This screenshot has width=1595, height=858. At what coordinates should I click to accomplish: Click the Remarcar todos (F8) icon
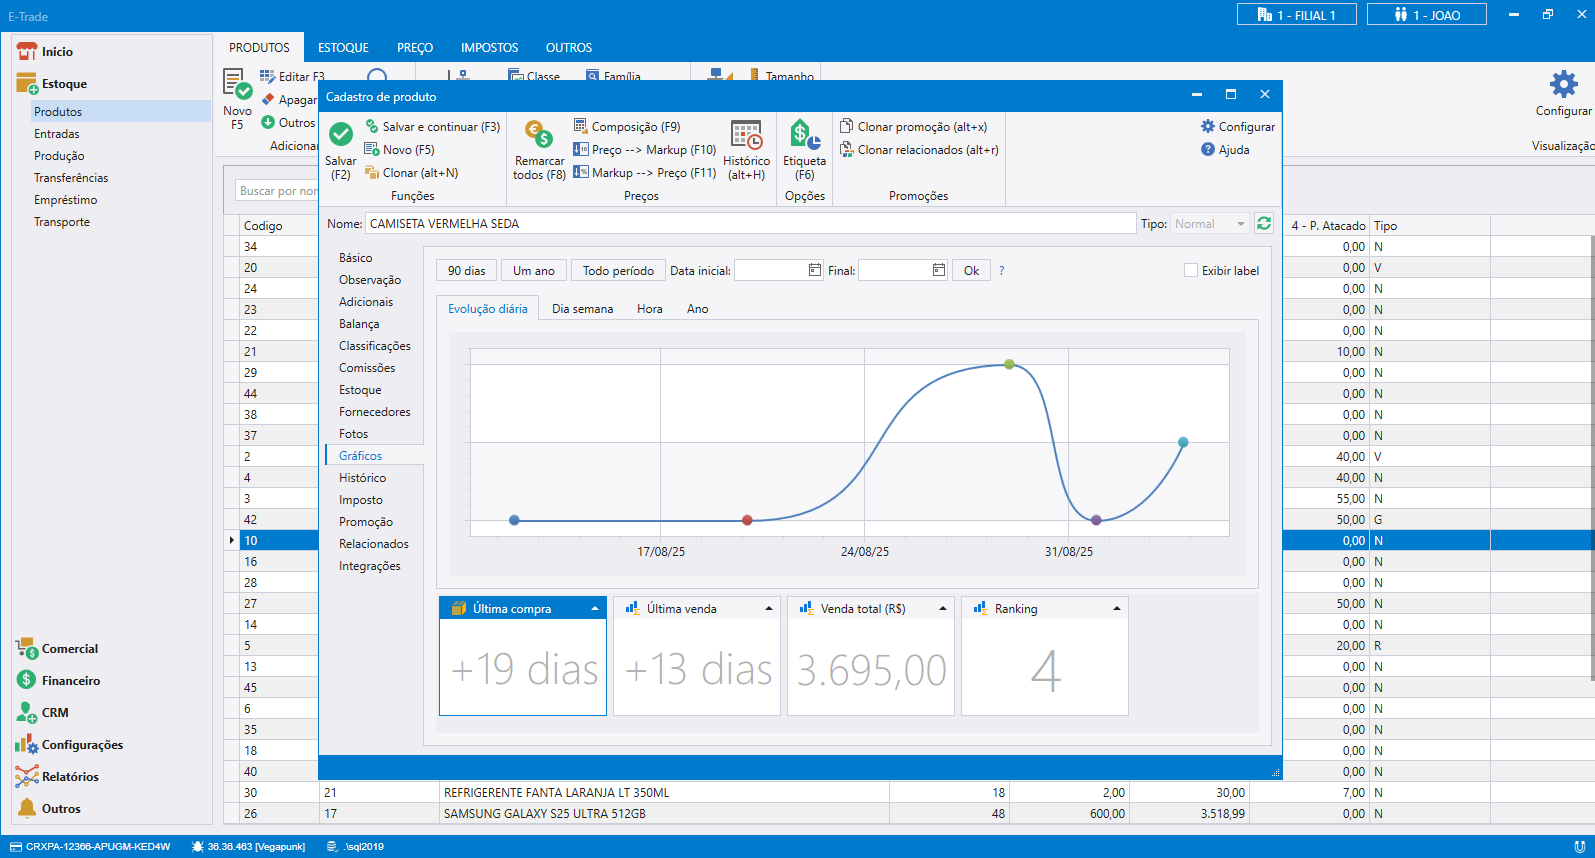pyautogui.click(x=539, y=134)
